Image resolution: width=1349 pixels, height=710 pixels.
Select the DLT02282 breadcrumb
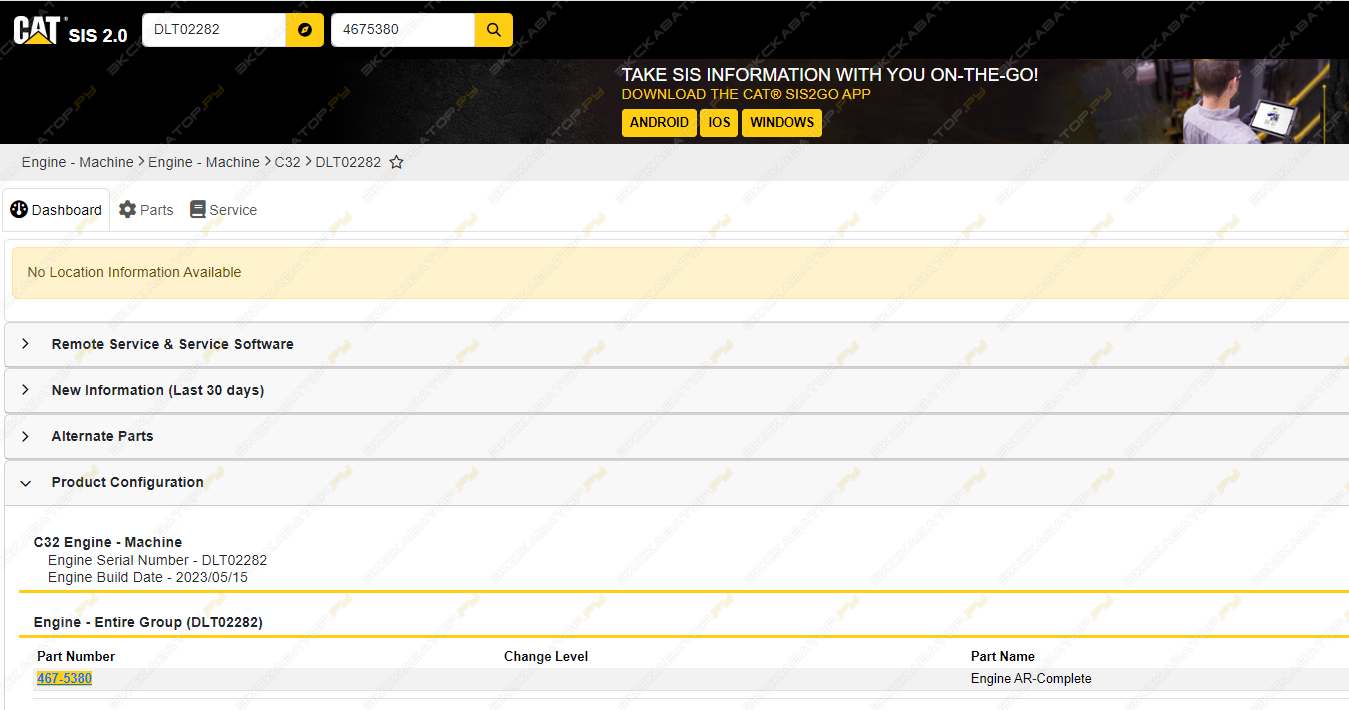348,162
